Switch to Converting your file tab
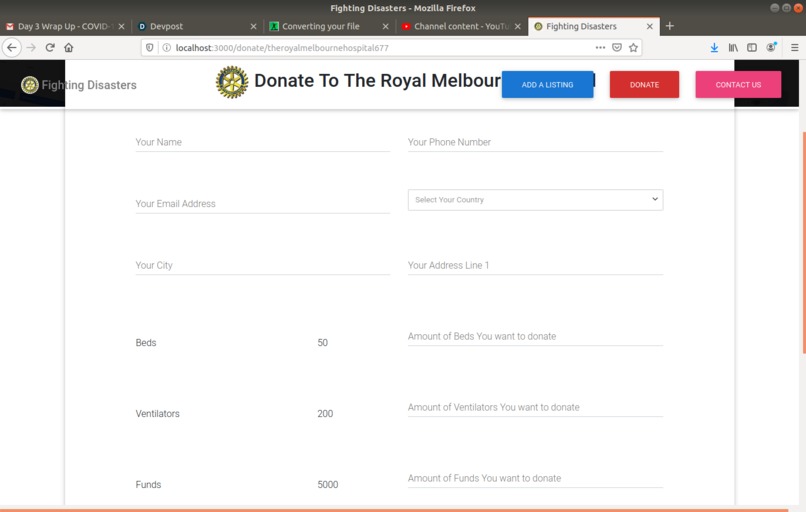The image size is (806, 512). [x=330, y=26]
